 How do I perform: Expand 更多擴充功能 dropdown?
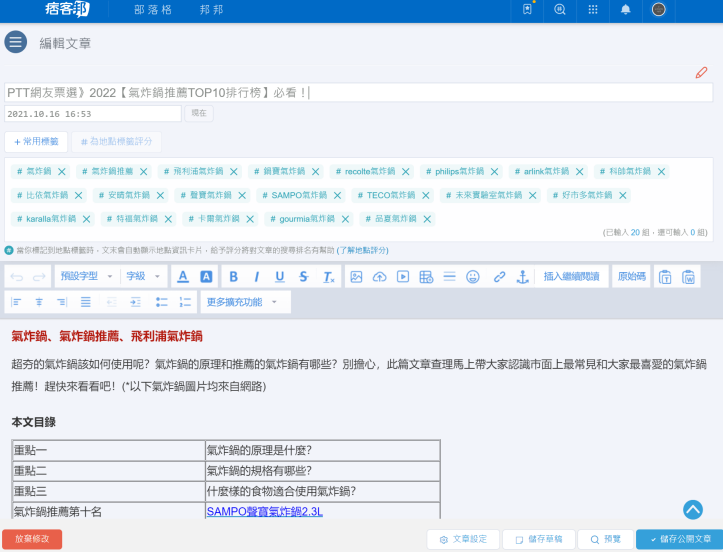pyautogui.click(x=245, y=302)
